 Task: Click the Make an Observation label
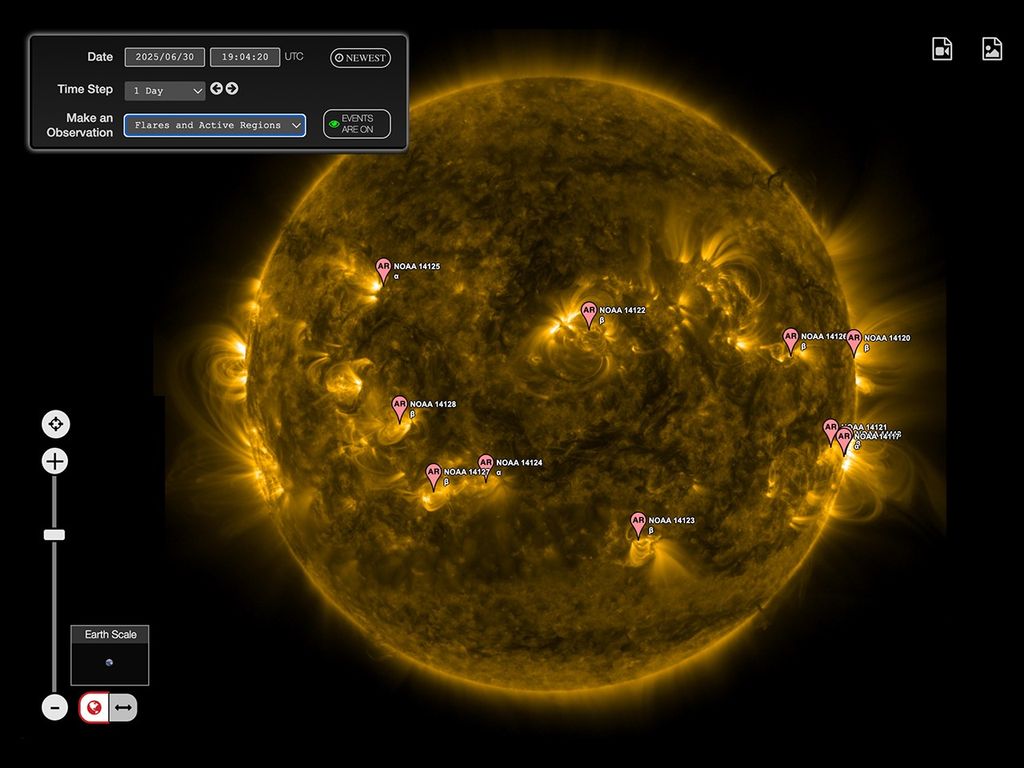[x=80, y=125]
